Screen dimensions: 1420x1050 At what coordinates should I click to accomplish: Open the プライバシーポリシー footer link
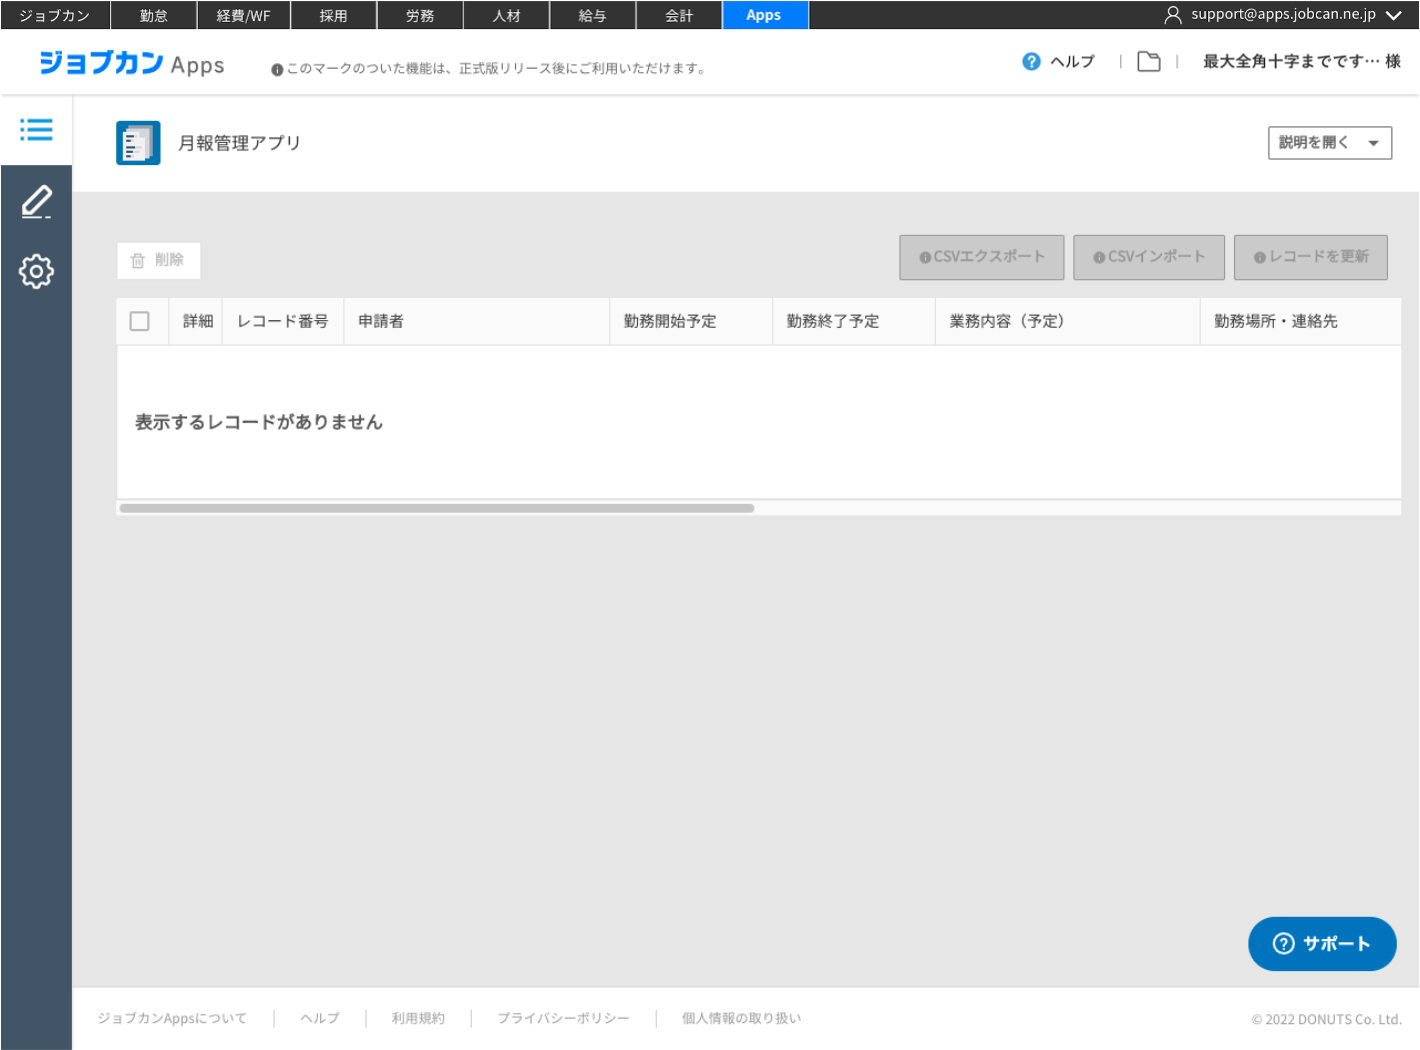[x=563, y=1018]
